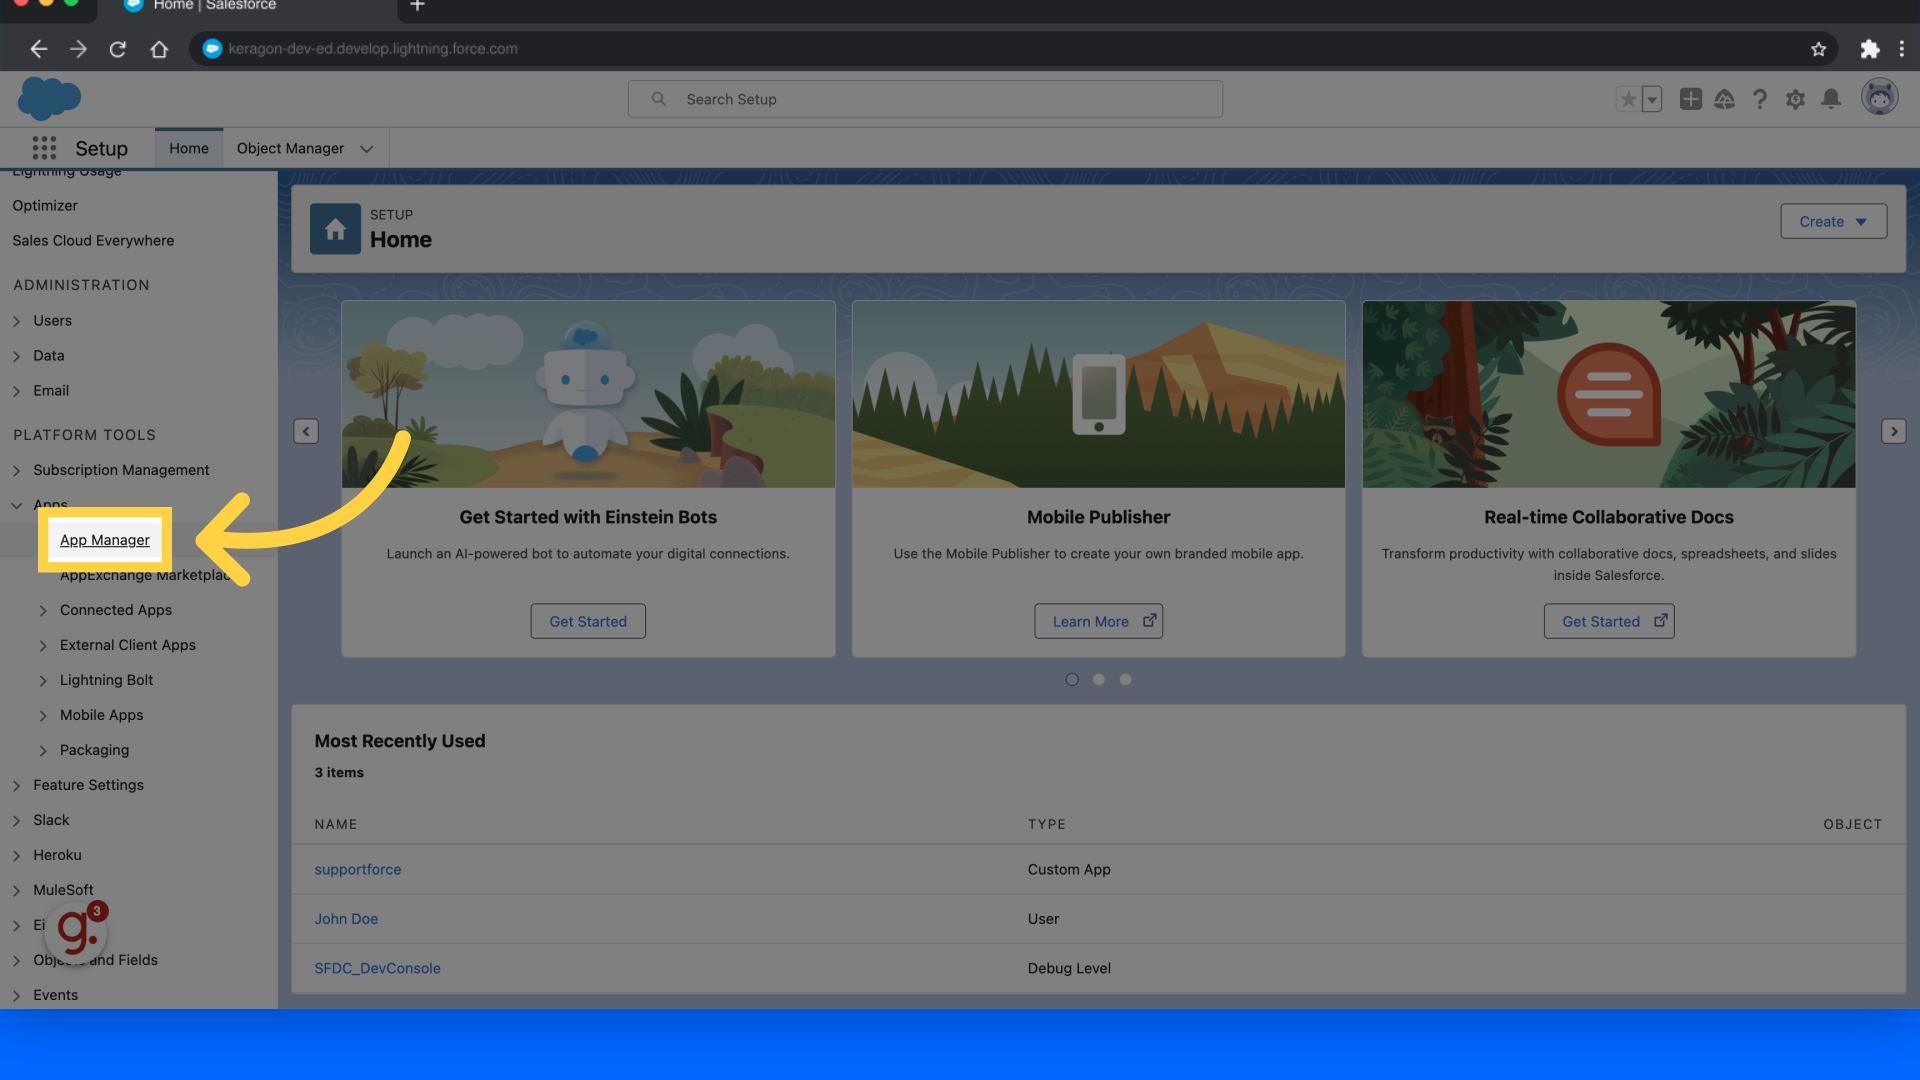1920x1080 pixels.
Task: Open the Setup gear icon menu
Action: point(1795,99)
